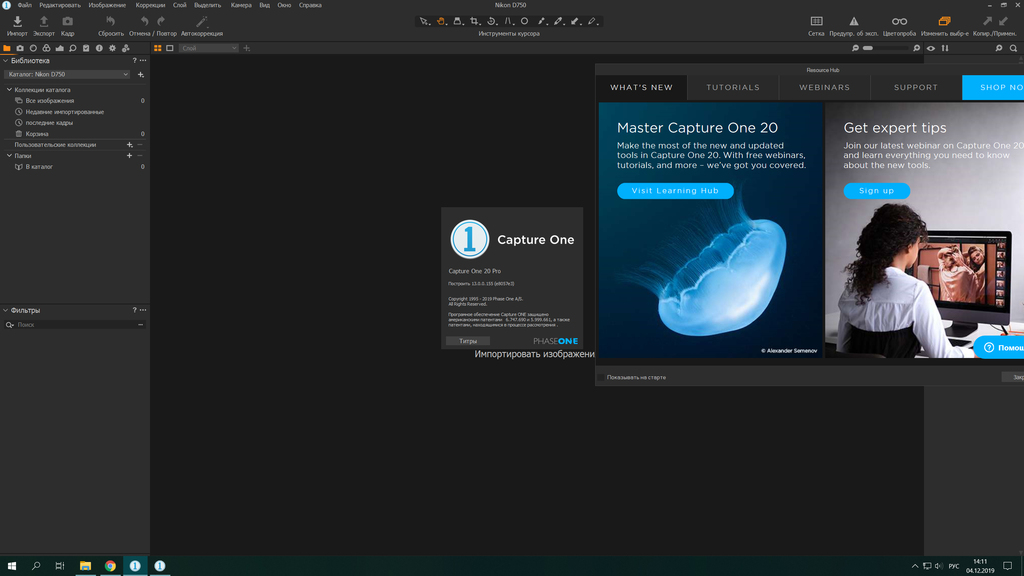Open the Коррекции menu

coord(150,5)
